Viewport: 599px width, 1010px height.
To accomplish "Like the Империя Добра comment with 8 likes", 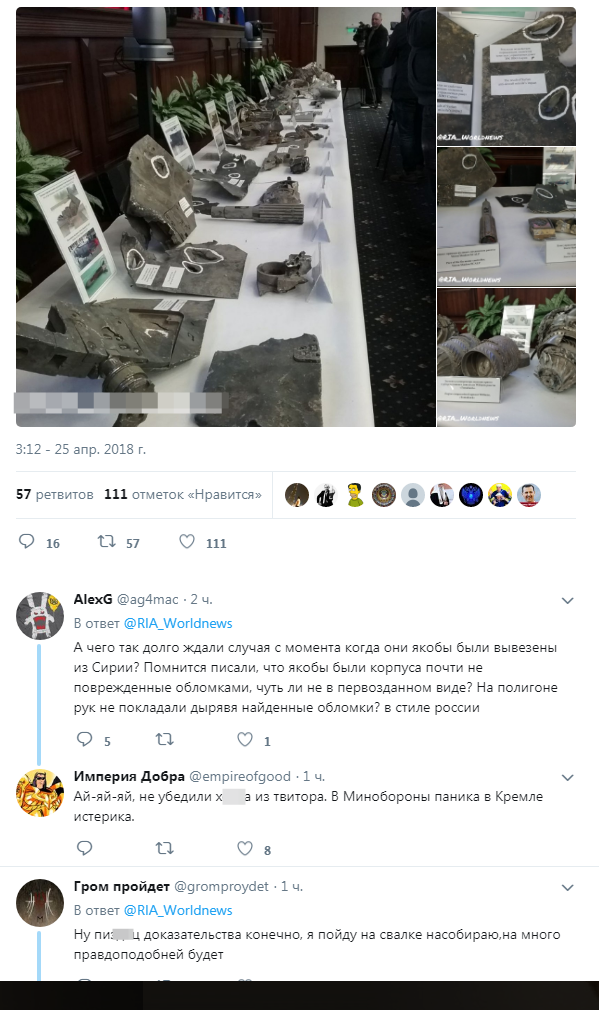I will (245, 848).
